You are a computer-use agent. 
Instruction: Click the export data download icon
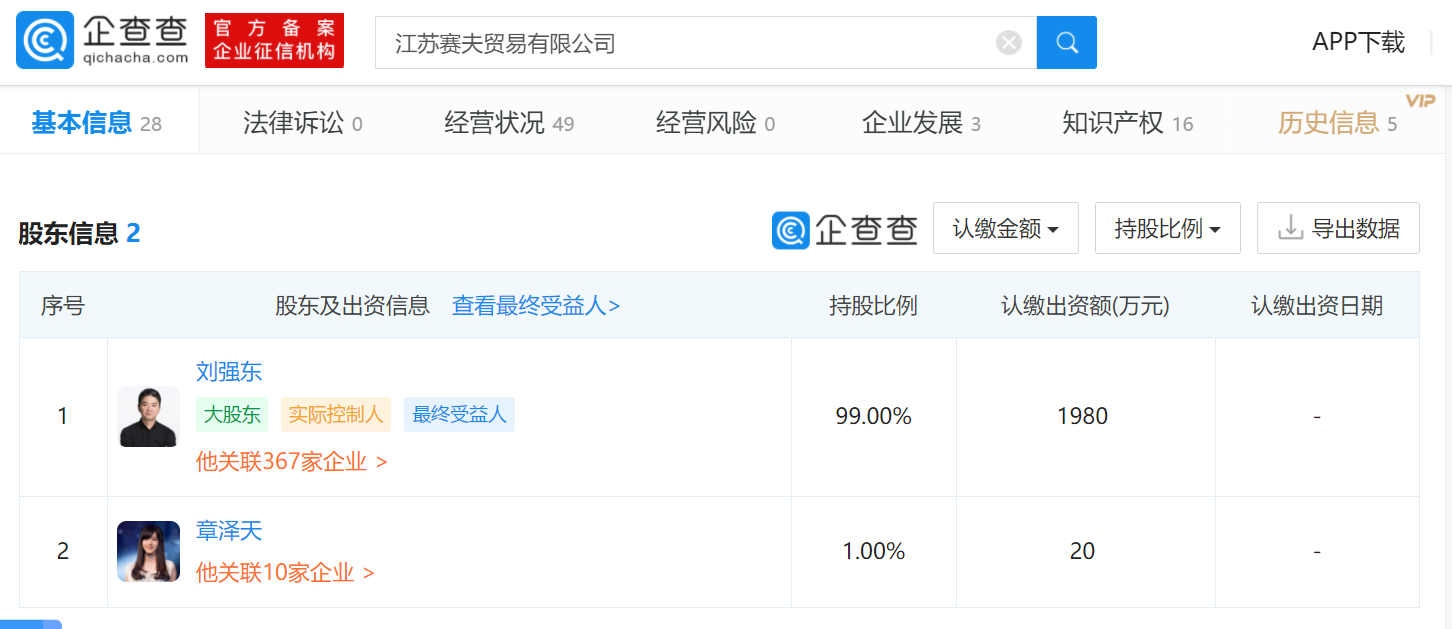coord(1290,229)
